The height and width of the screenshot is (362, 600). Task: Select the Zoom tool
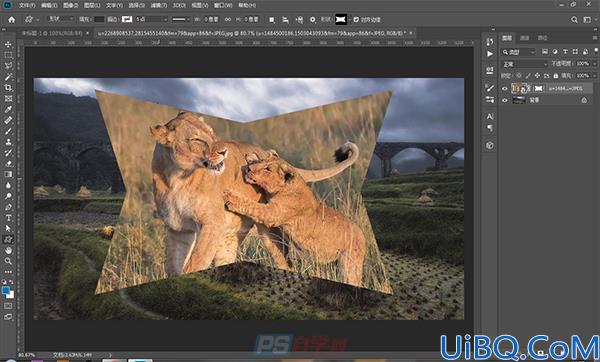pyautogui.click(x=8, y=261)
